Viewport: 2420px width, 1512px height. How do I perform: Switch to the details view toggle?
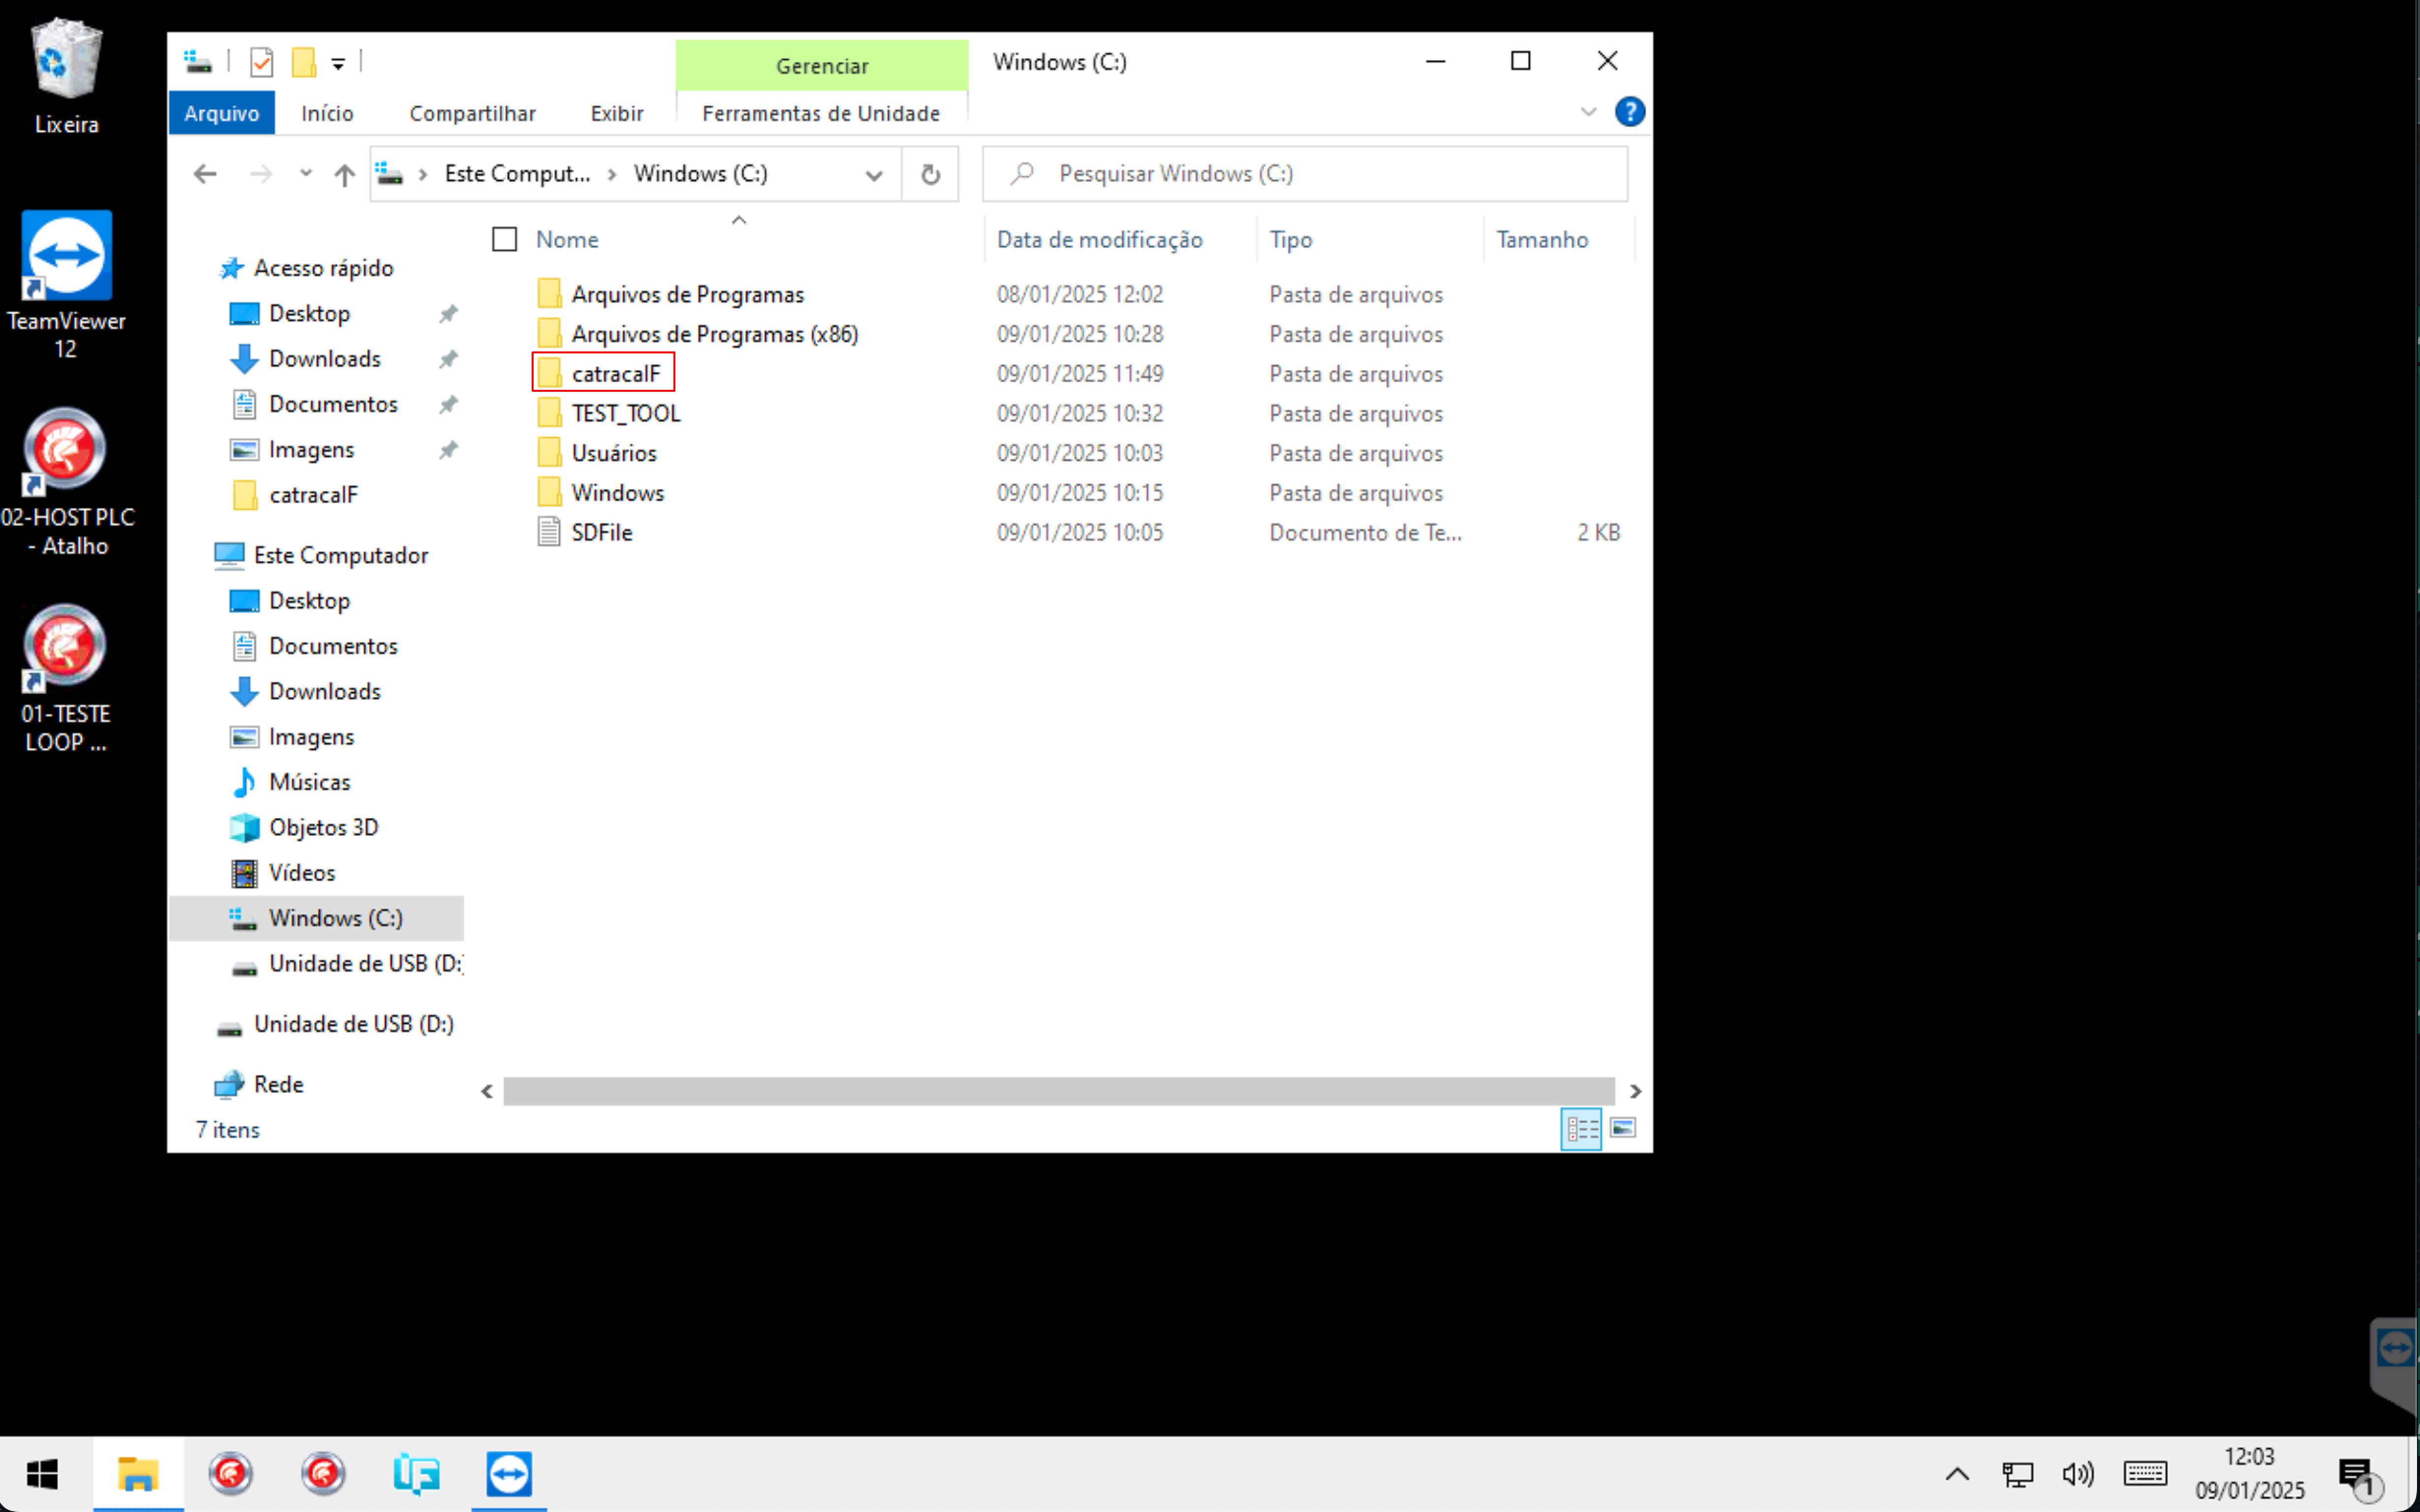coord(1581,1129)
